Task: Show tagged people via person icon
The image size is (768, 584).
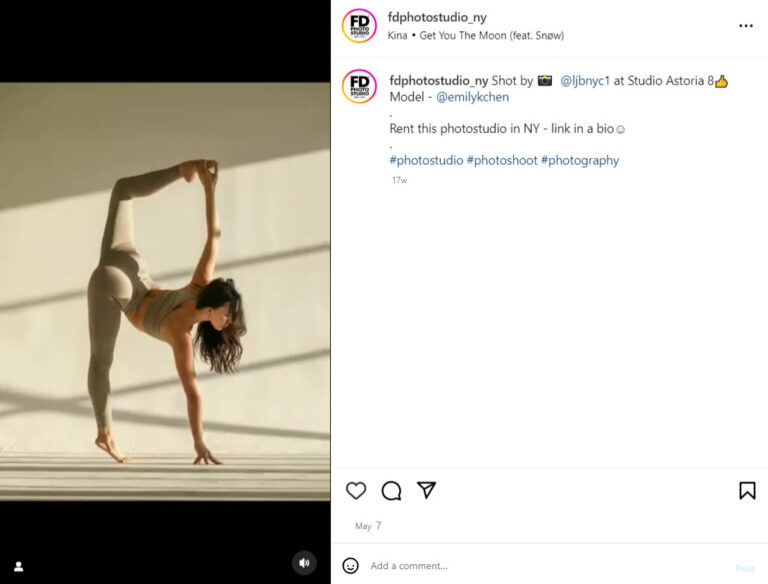Action: pyautogui.click(x=19, y=567)
